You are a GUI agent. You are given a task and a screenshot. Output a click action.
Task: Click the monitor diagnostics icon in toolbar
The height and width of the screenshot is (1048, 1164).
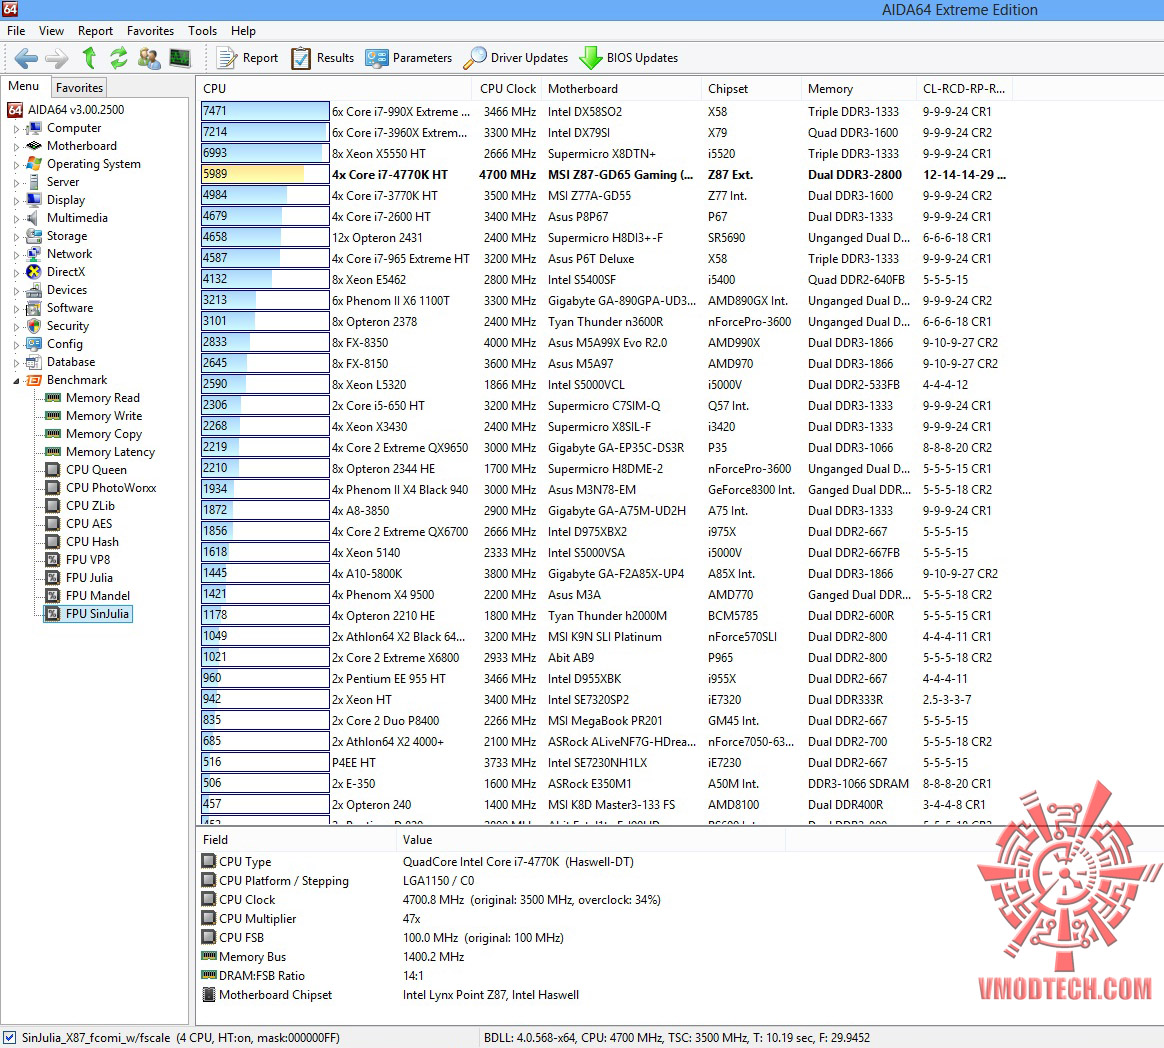[x=180, y=58]
